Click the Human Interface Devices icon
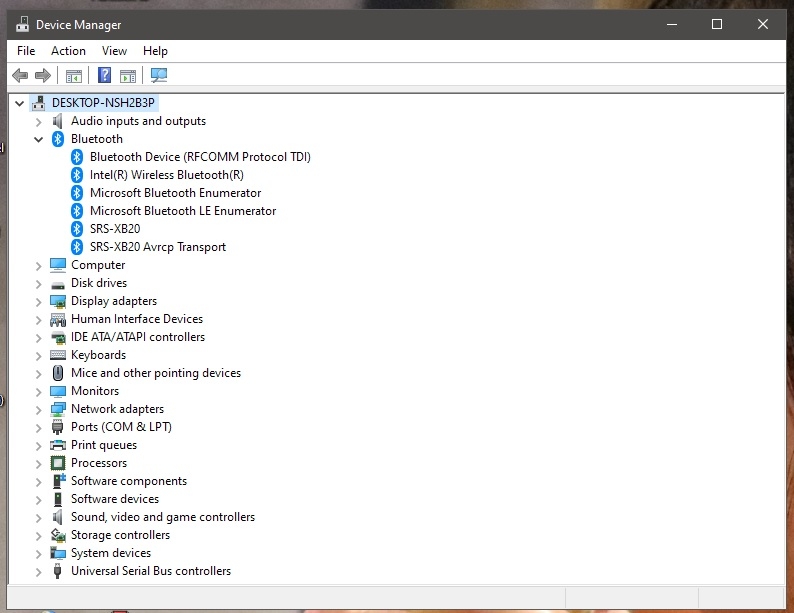This screenshot has height=613, width=794. [x=58, y=319]
